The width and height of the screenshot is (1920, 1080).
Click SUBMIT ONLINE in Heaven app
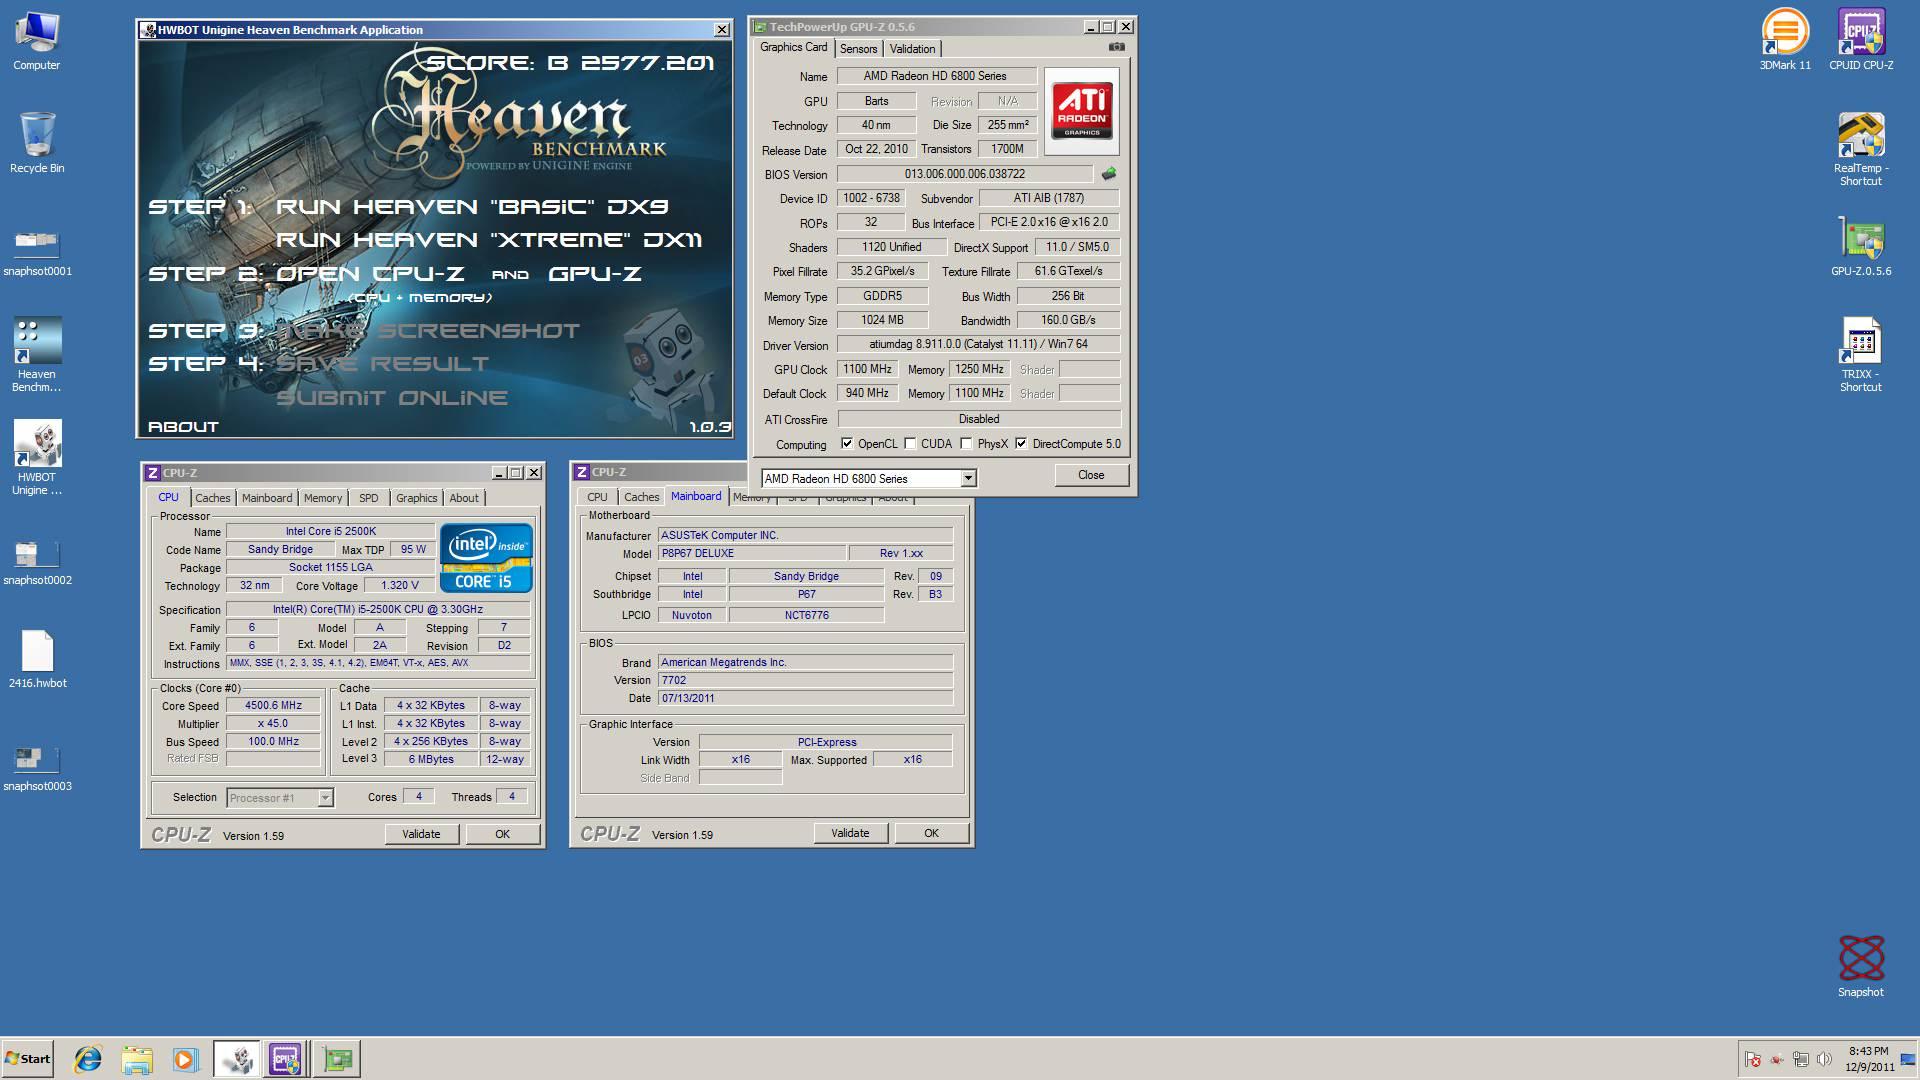tap(392, 398)
